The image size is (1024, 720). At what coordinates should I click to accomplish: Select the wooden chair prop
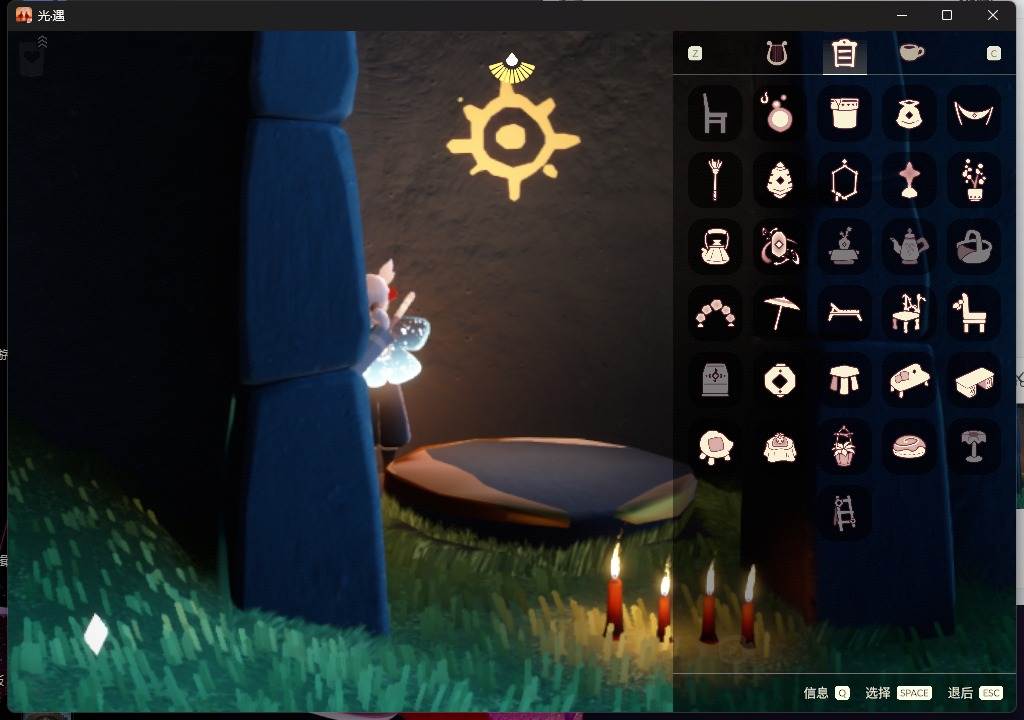click(x=714, y=114)
